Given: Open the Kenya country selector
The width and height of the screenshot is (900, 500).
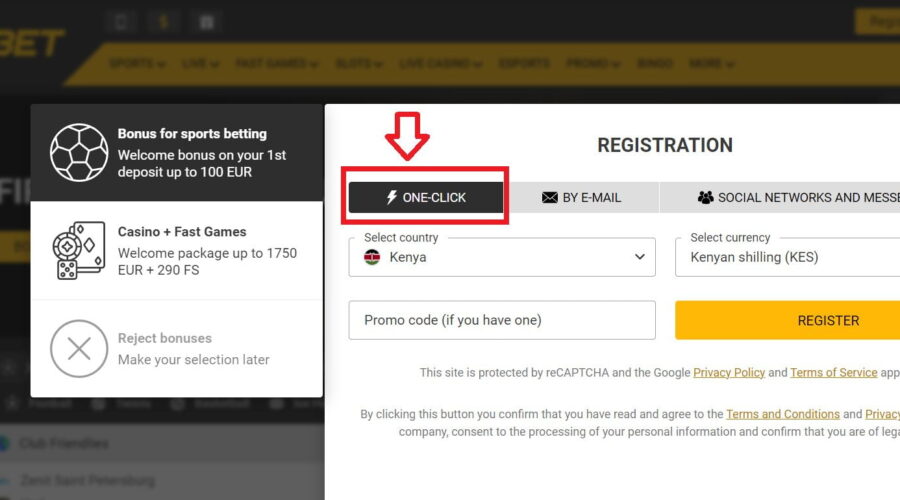Looking at the screenshot, I should (x=502, y=257).
